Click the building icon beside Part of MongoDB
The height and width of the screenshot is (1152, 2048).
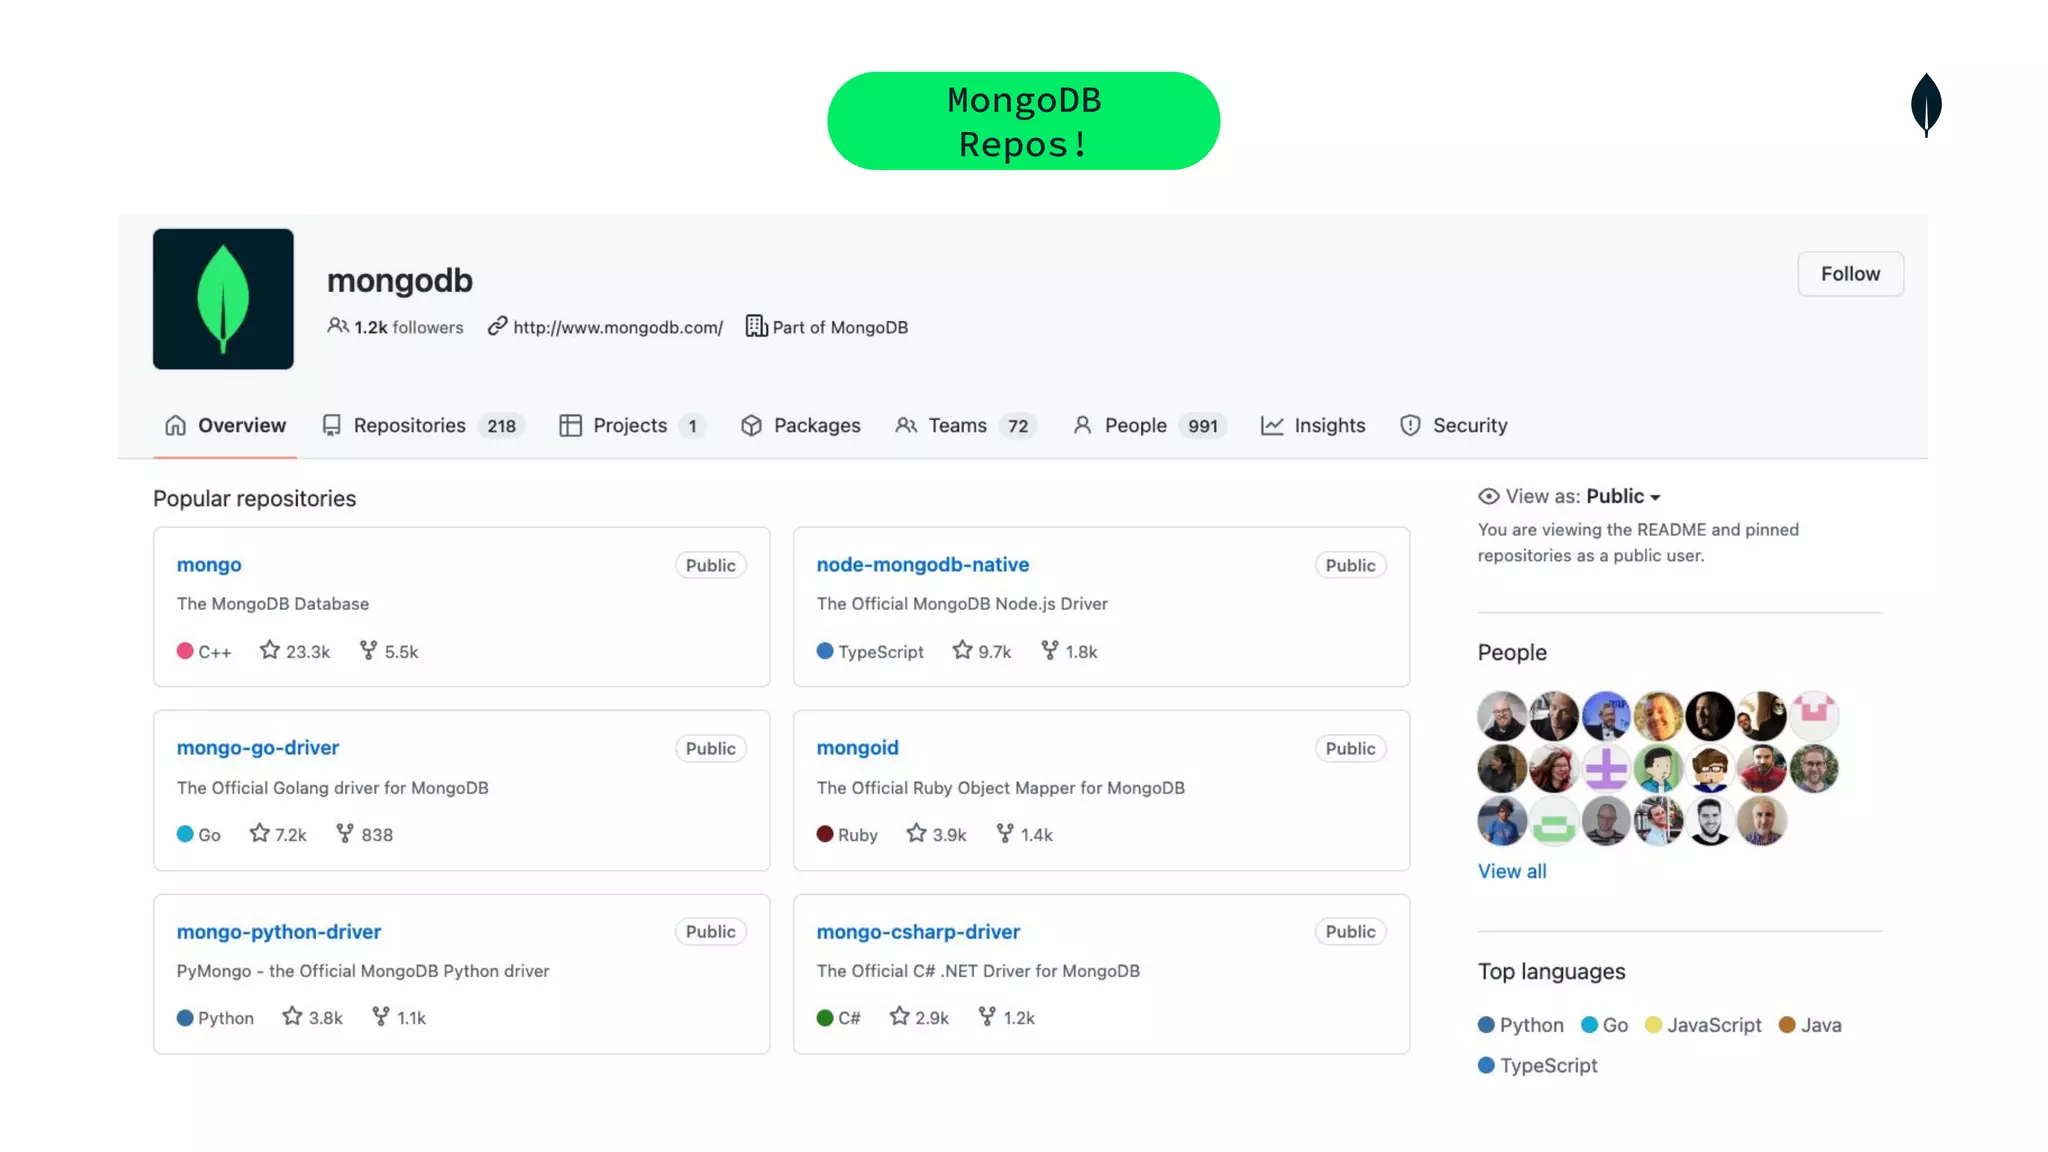click(x=756, y=326)
